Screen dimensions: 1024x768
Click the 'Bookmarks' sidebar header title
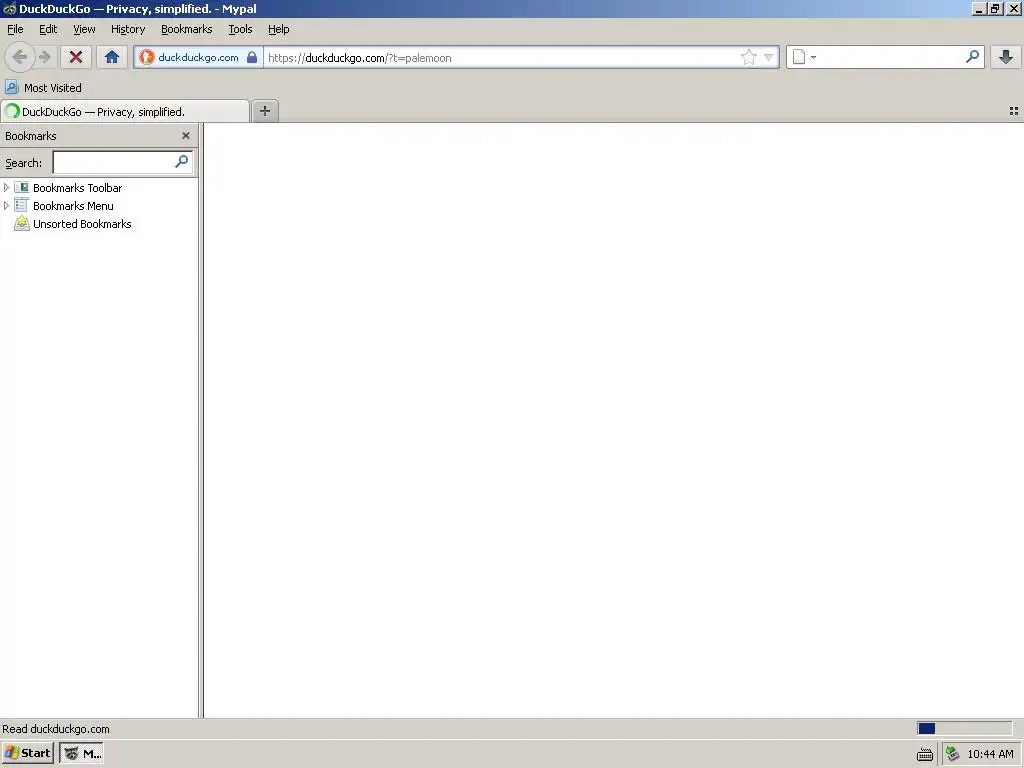[x=31, y=136]
